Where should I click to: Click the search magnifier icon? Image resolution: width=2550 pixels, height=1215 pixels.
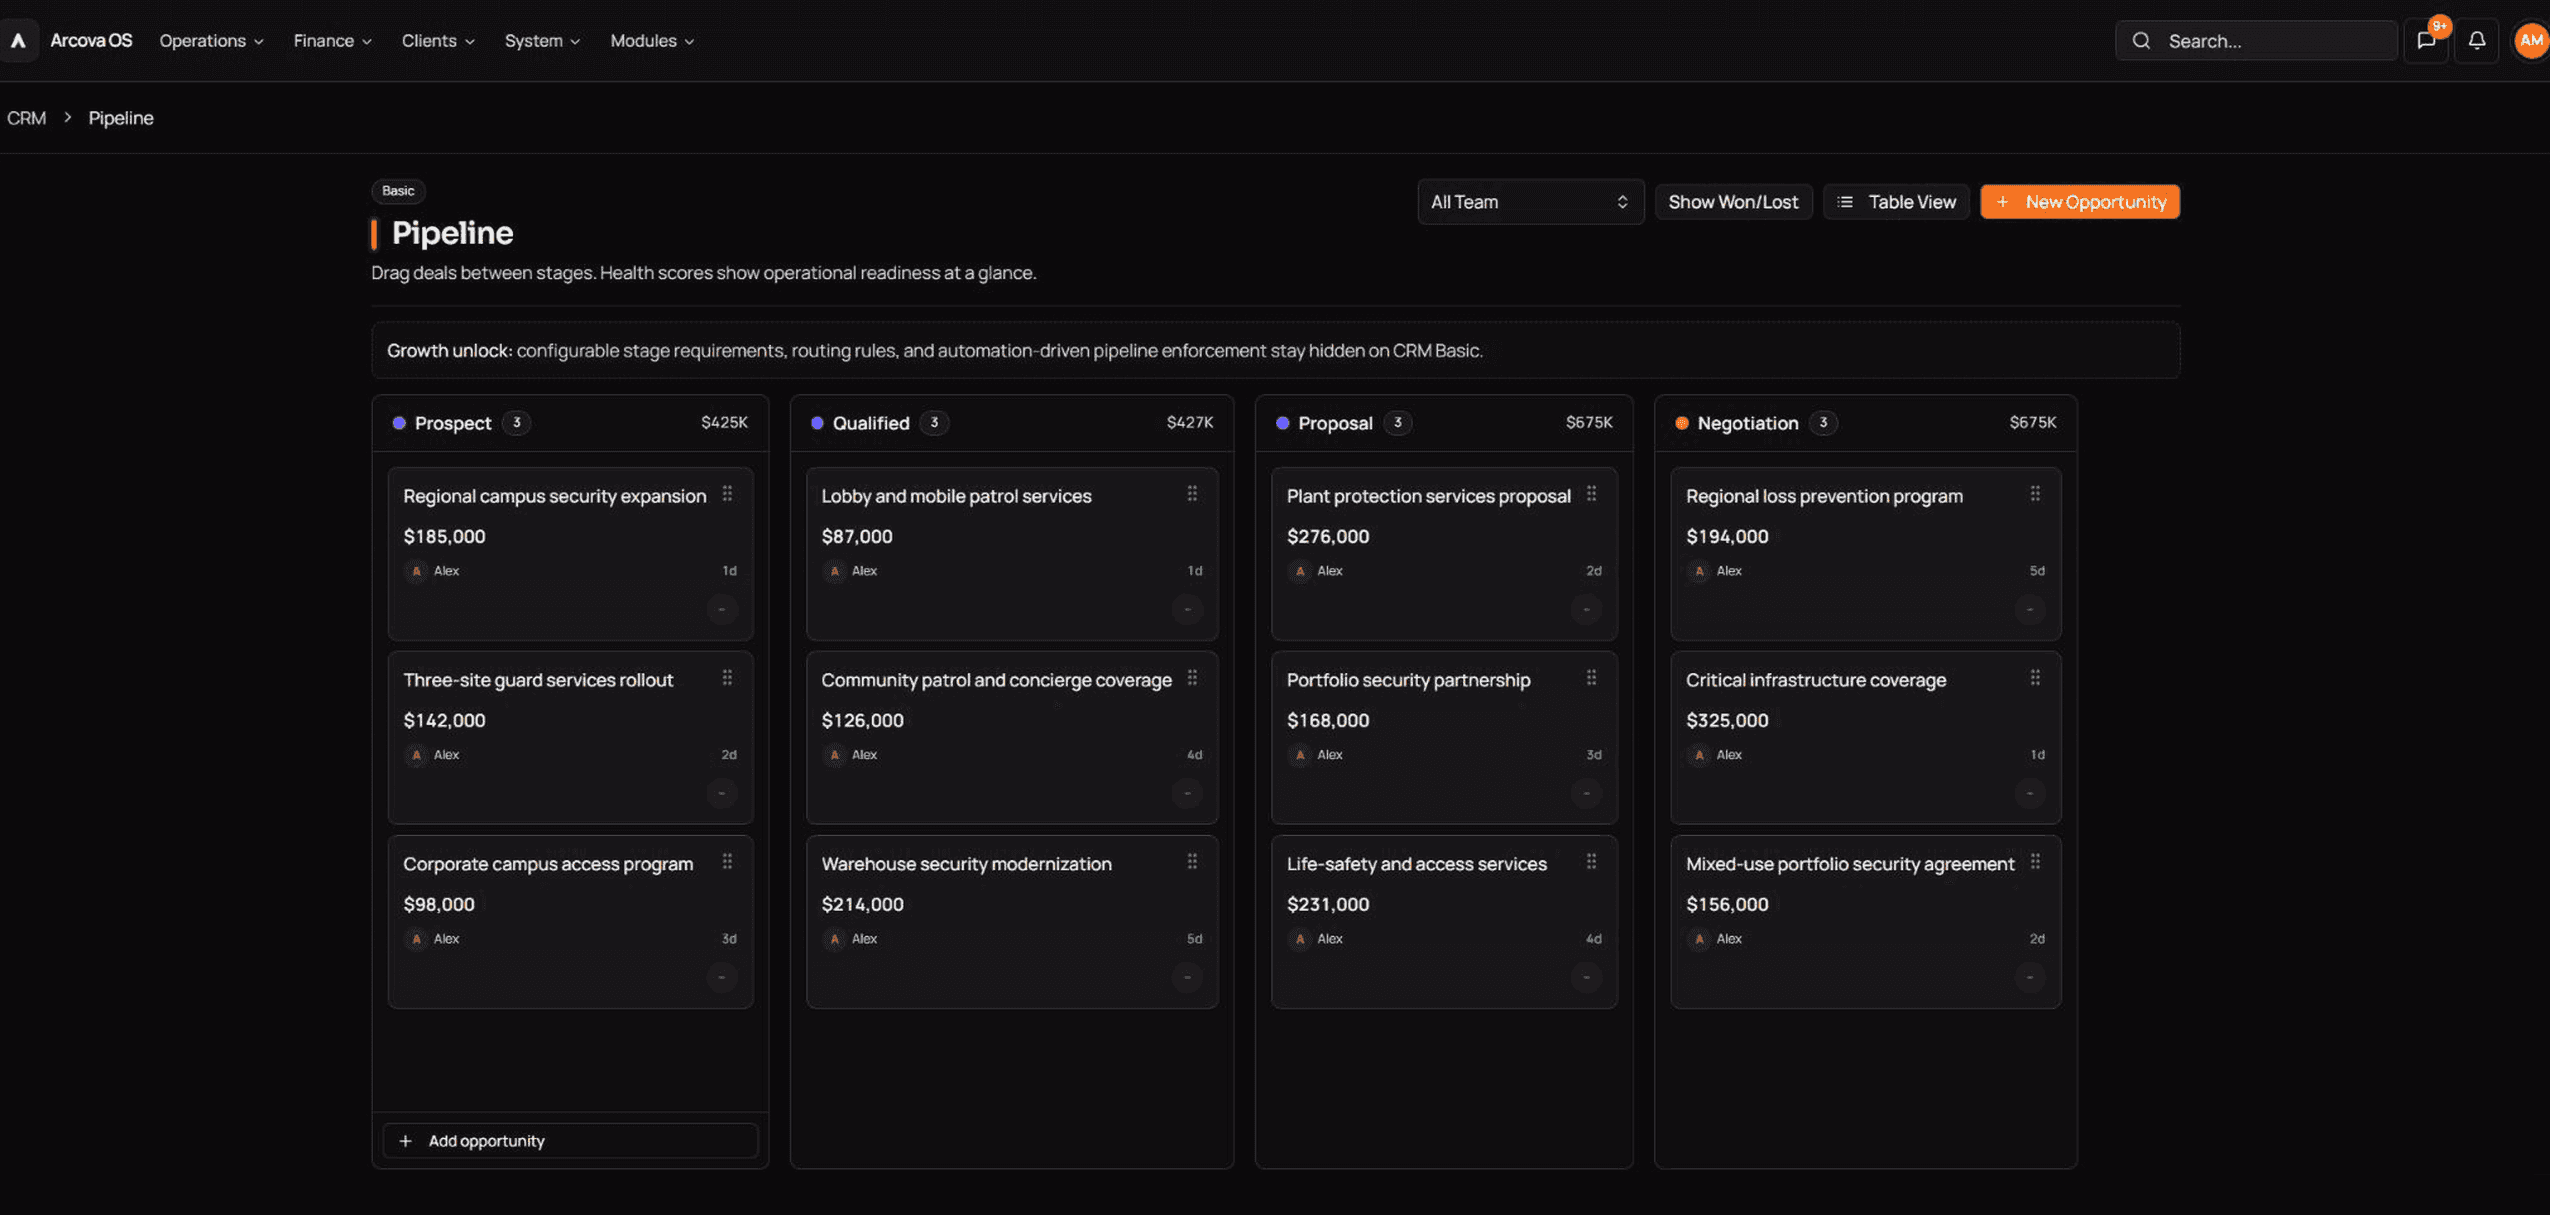coord(2140,41)
